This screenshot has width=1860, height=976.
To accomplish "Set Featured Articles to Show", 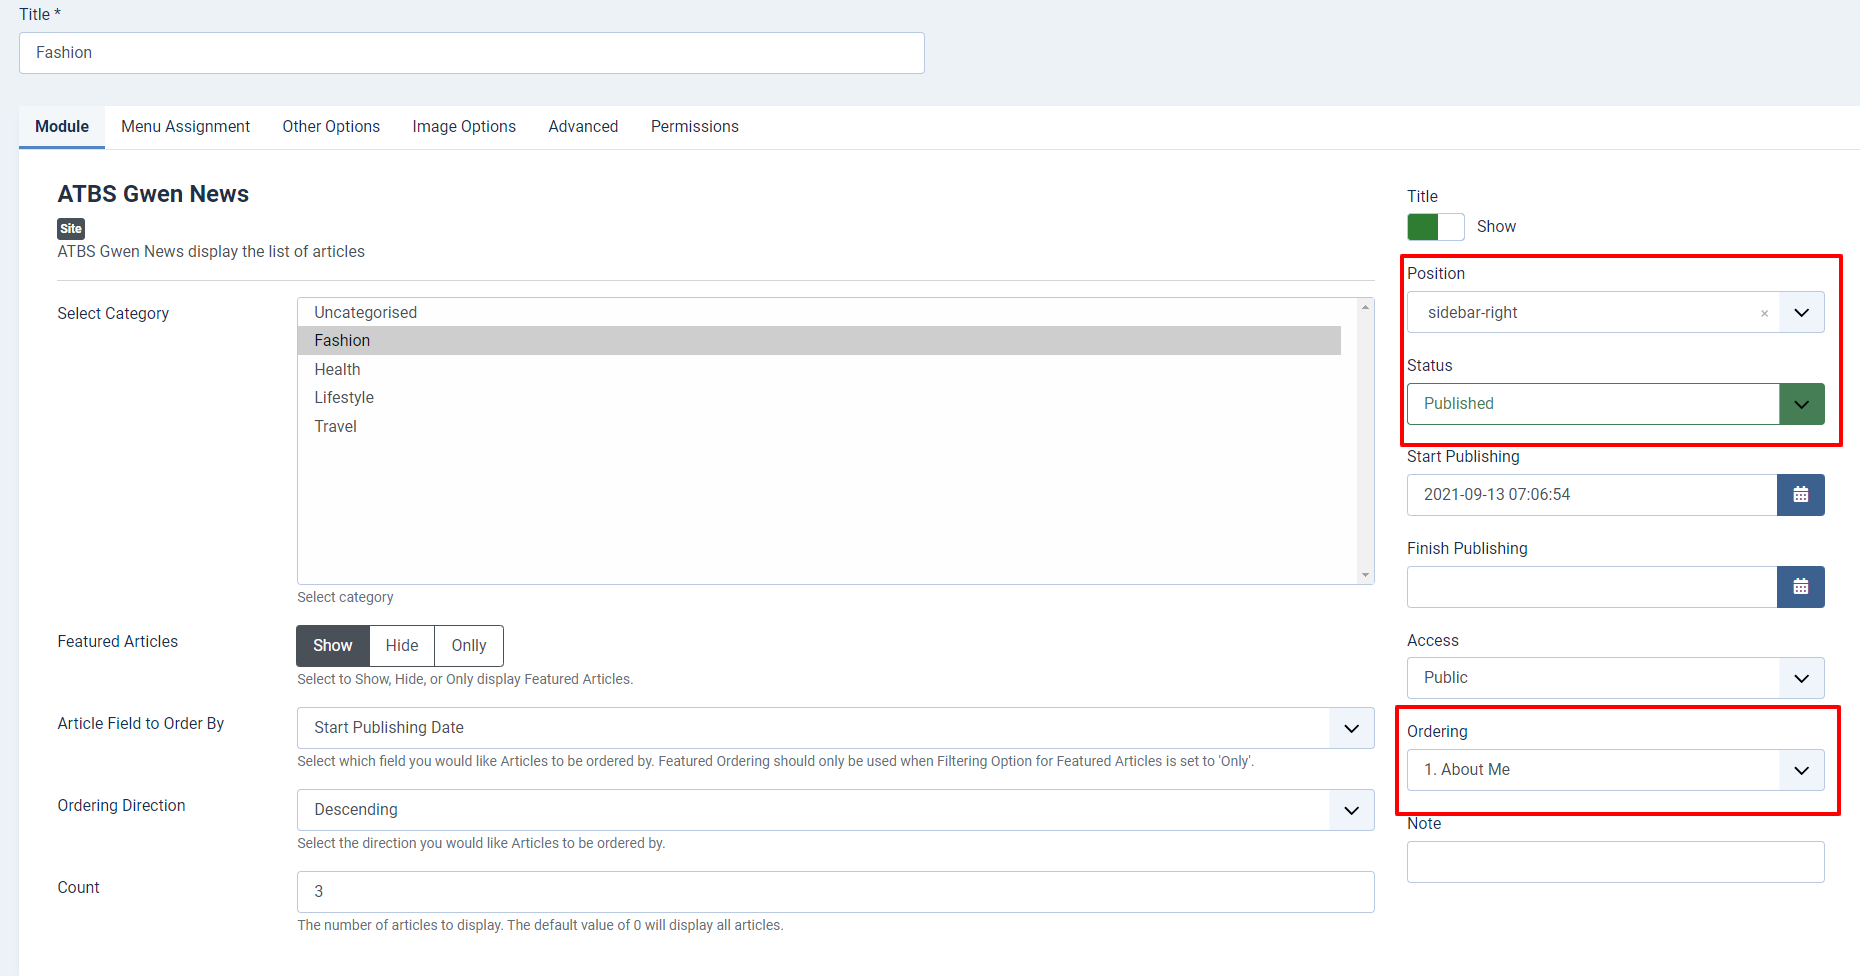I will [333, 646].
